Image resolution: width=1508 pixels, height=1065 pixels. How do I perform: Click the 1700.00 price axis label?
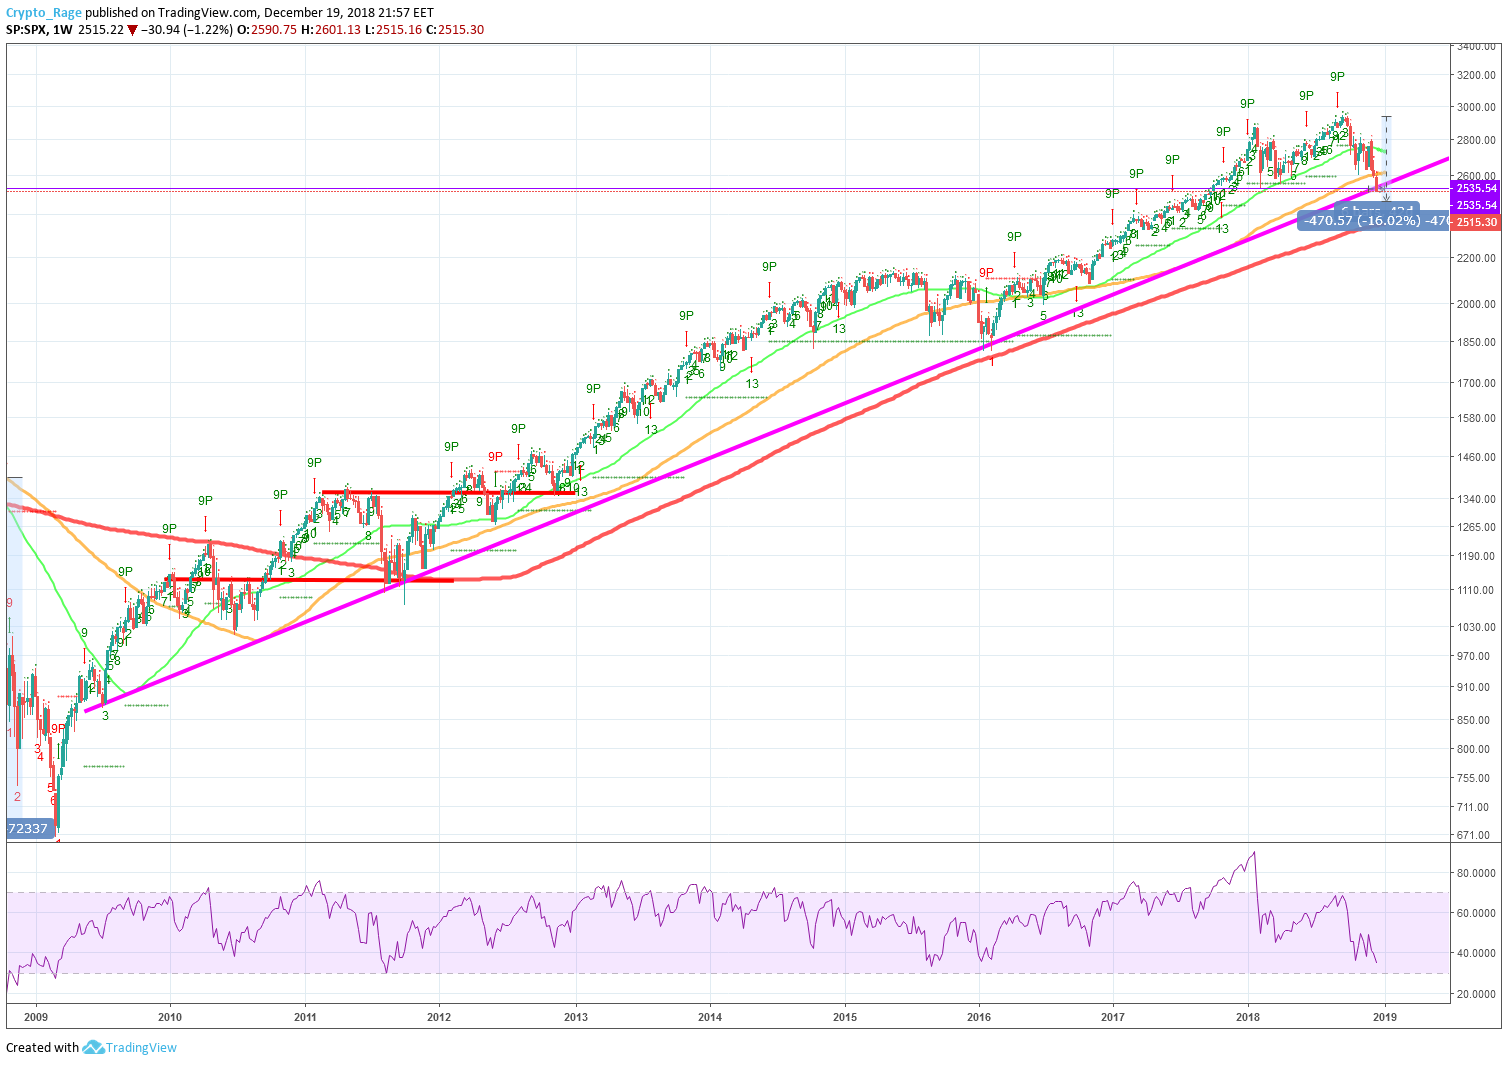click(1477, 383)
